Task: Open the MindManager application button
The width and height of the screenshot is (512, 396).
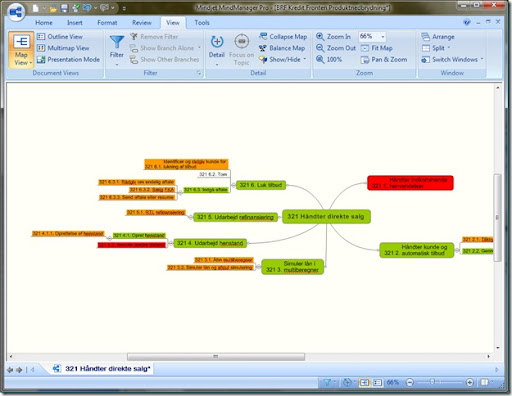Action: click(16, 13)
